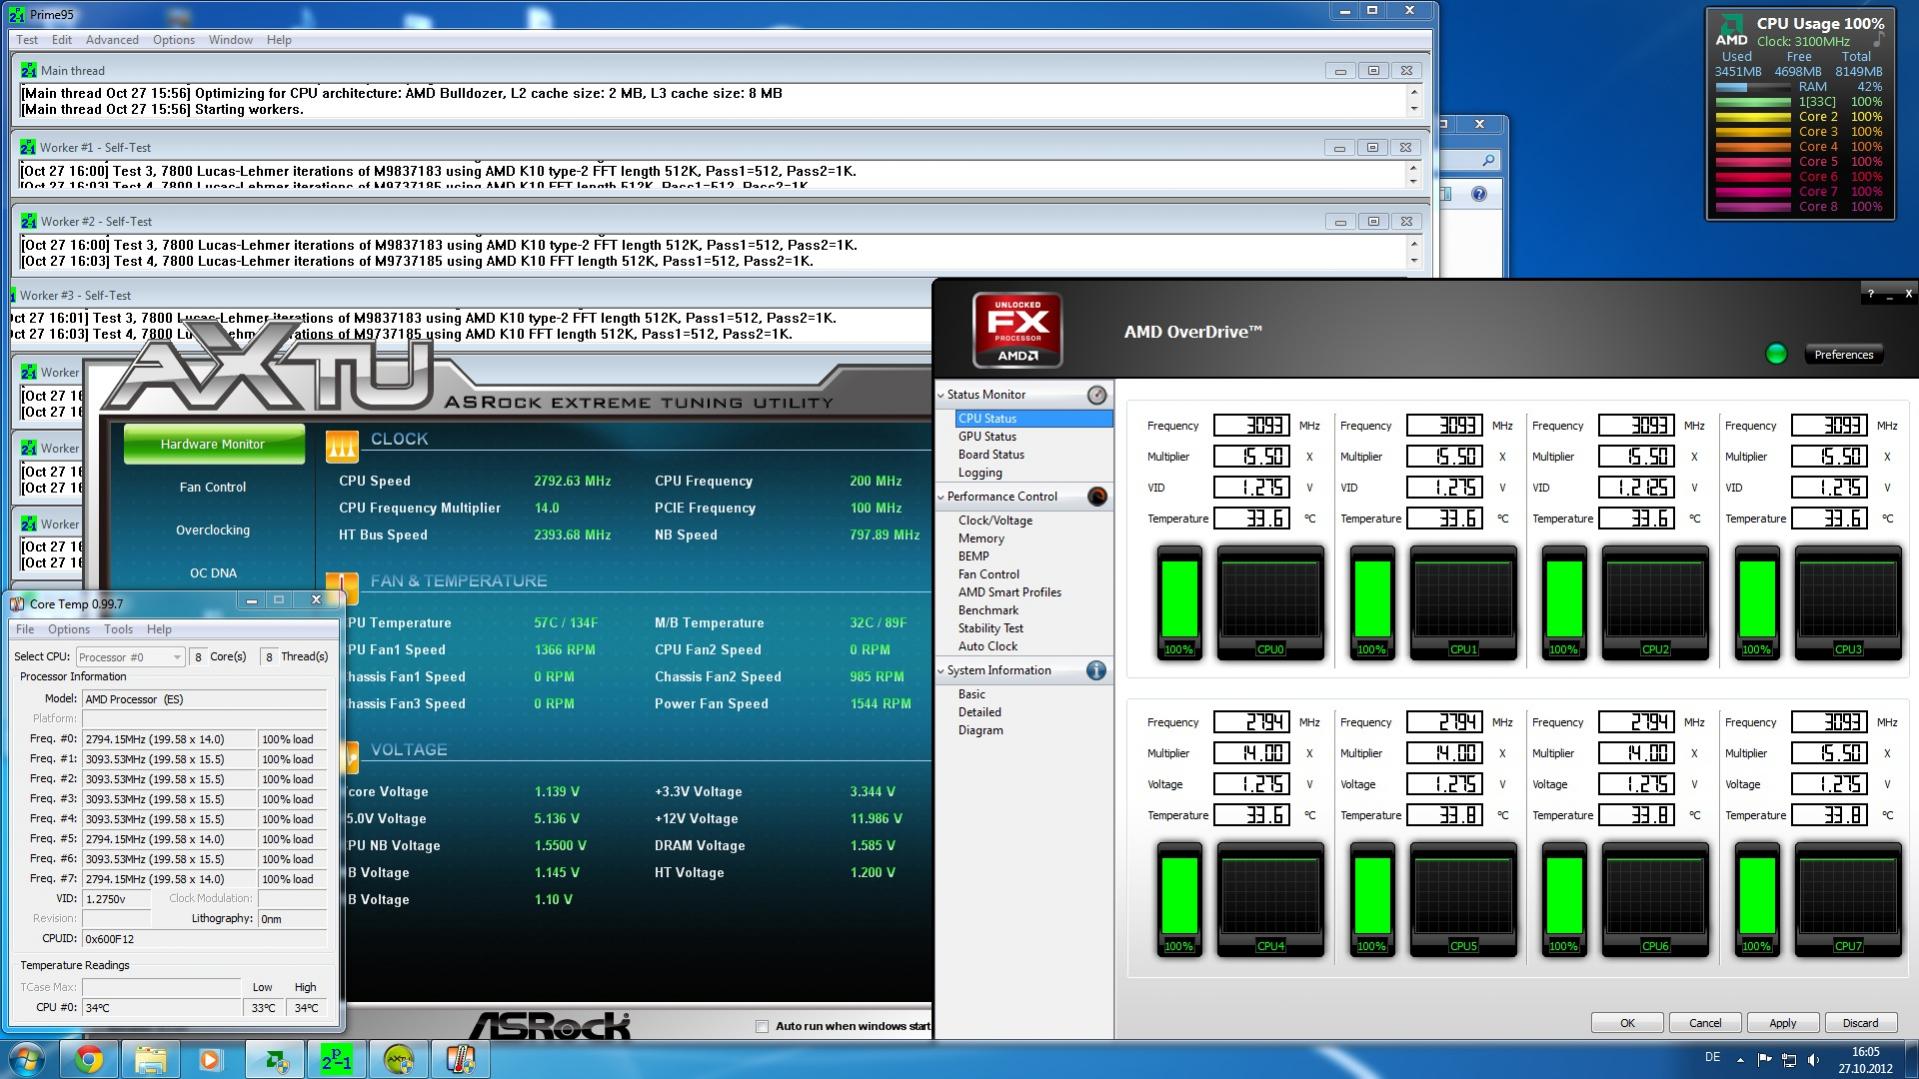Show hidden system tray icons
This screenshot has height=1079, width=1919.
(x=1740, y=1059)
